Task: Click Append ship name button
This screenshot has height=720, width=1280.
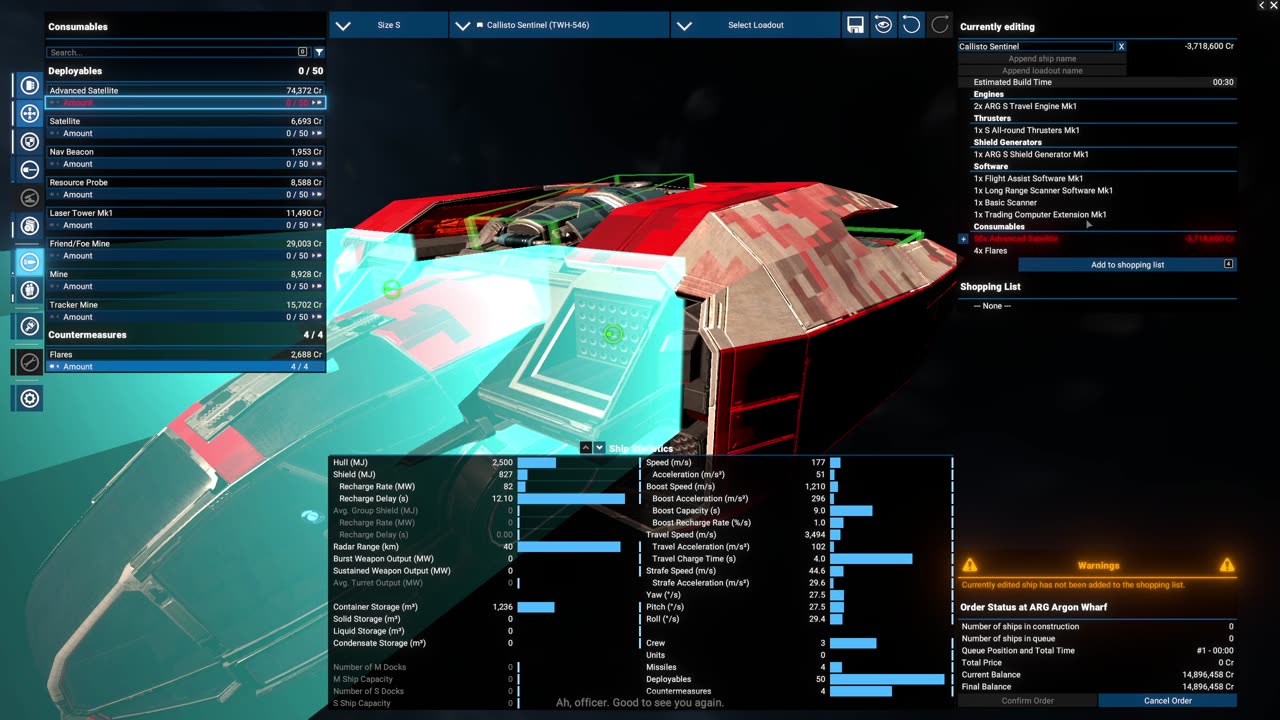Action: point(1042,59)
